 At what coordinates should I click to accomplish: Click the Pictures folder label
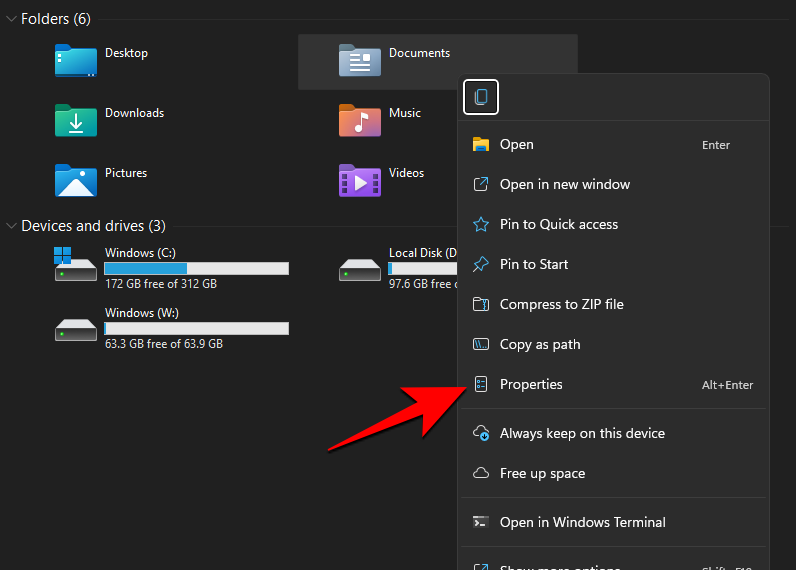tap(126, 173)
